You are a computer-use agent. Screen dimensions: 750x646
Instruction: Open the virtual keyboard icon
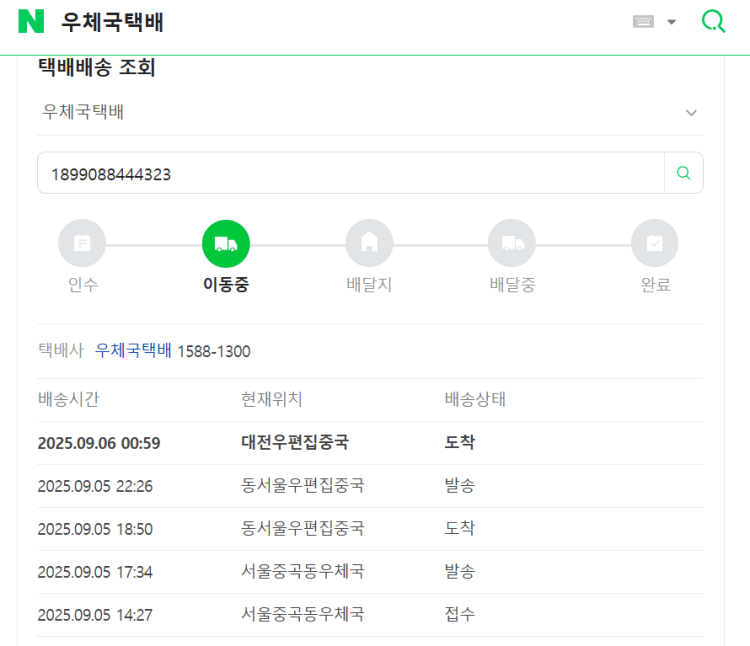coord(643,22)
